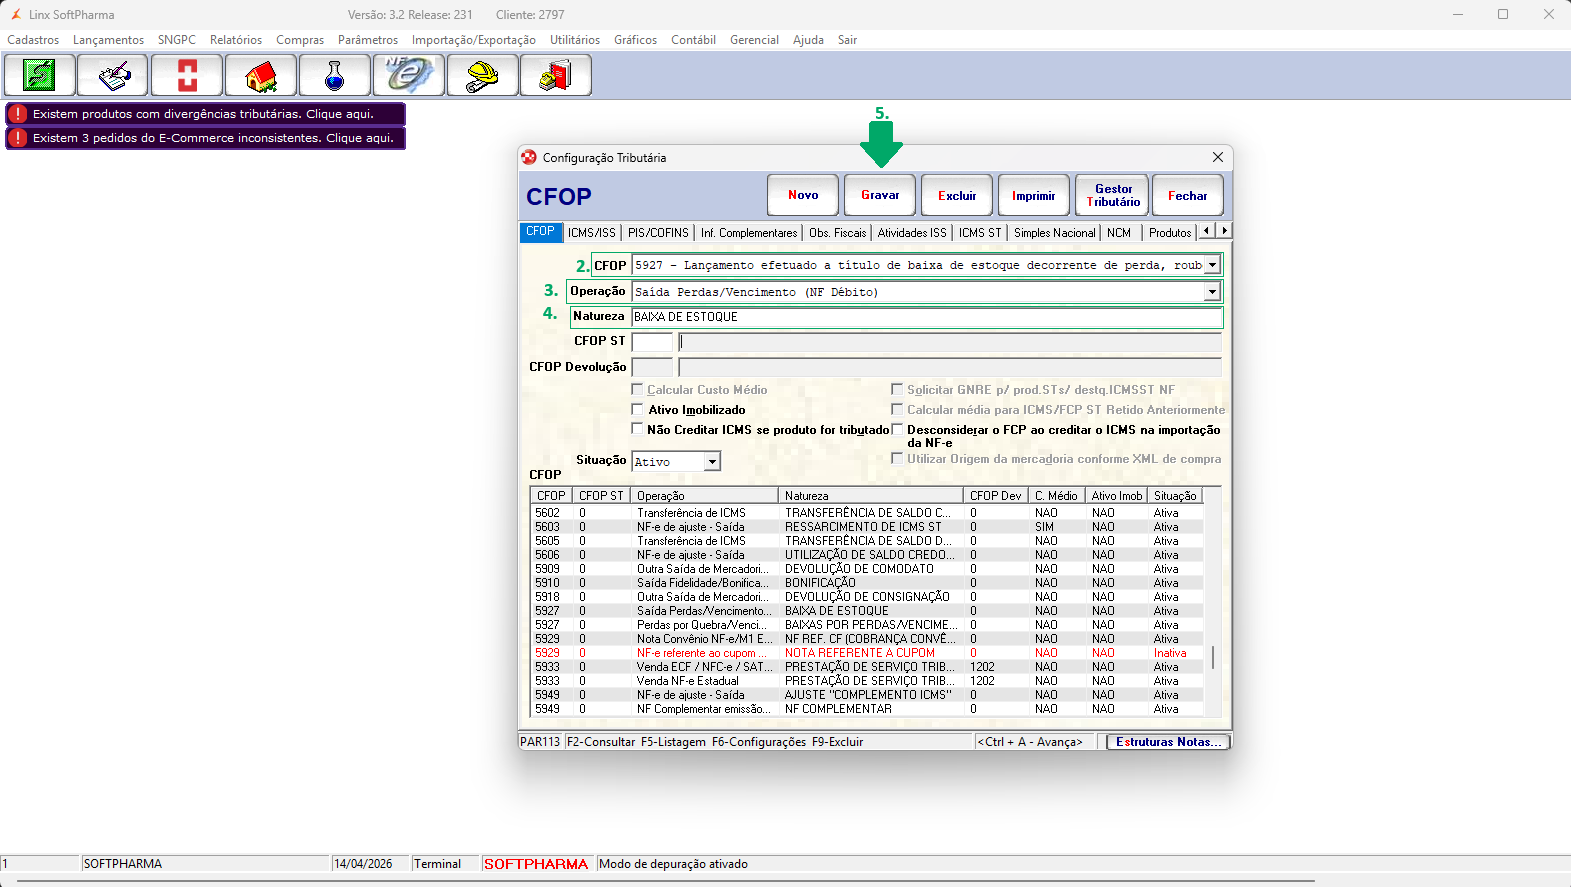Click the CFOP list vertical scrollbar thumb
1571x887 pixels.
(x=1213, y=657)
